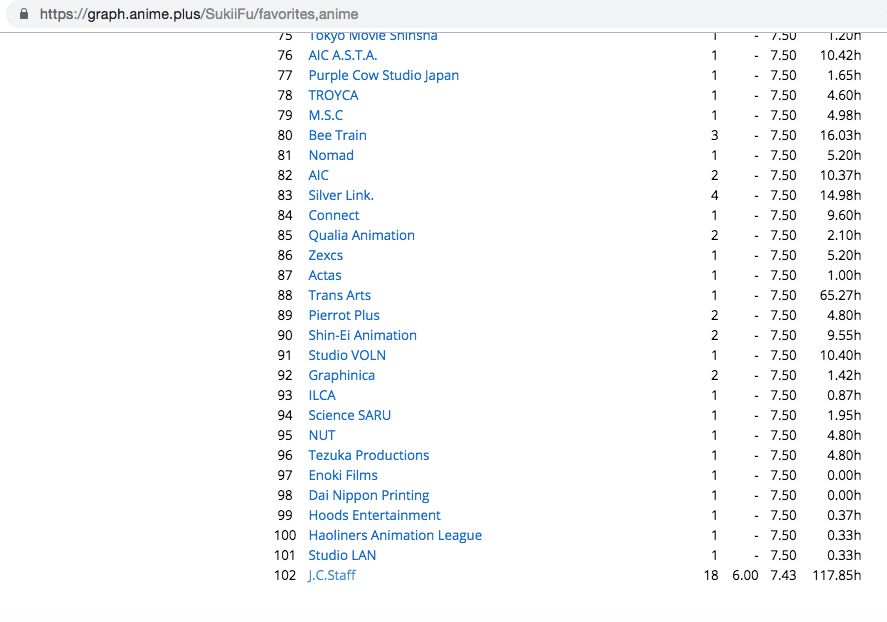Viewport: 887px width, 622px height.
Task: Click the 16.03h value for Bee Train
Action: pyautogui.click(x=841, y=135)
